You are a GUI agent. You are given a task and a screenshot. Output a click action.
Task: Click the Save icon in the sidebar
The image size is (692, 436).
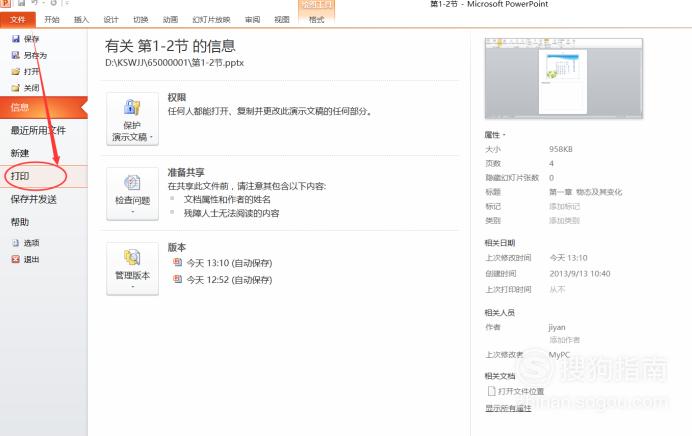coord(16,39)
